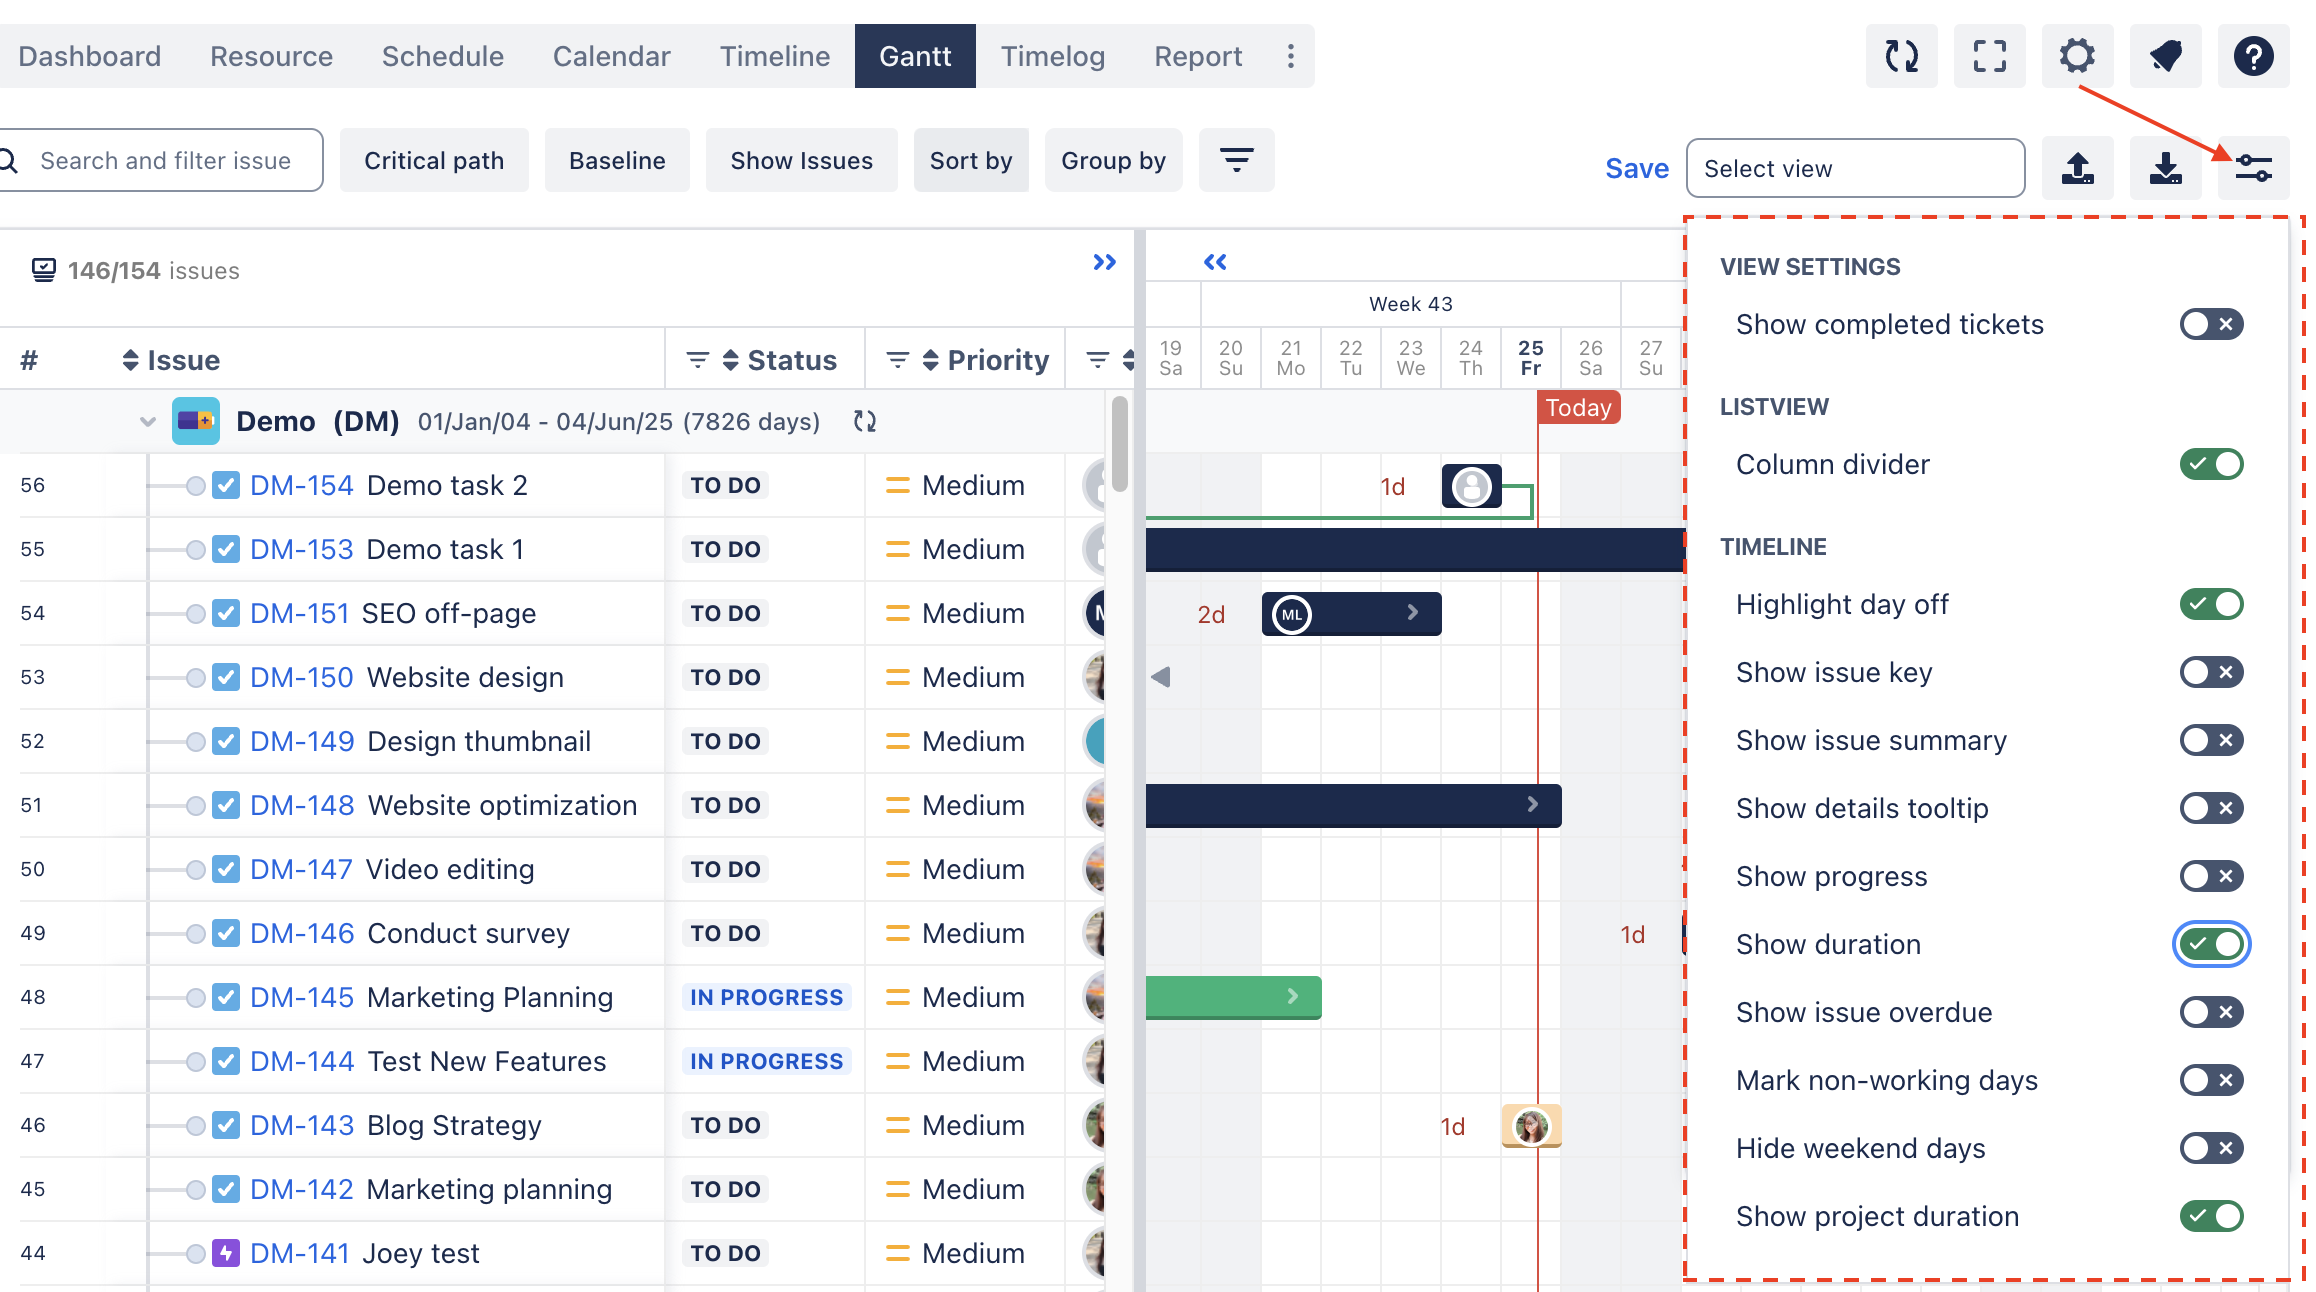
Task: Click the Demo project avatar icon
Action: [196, 421]
